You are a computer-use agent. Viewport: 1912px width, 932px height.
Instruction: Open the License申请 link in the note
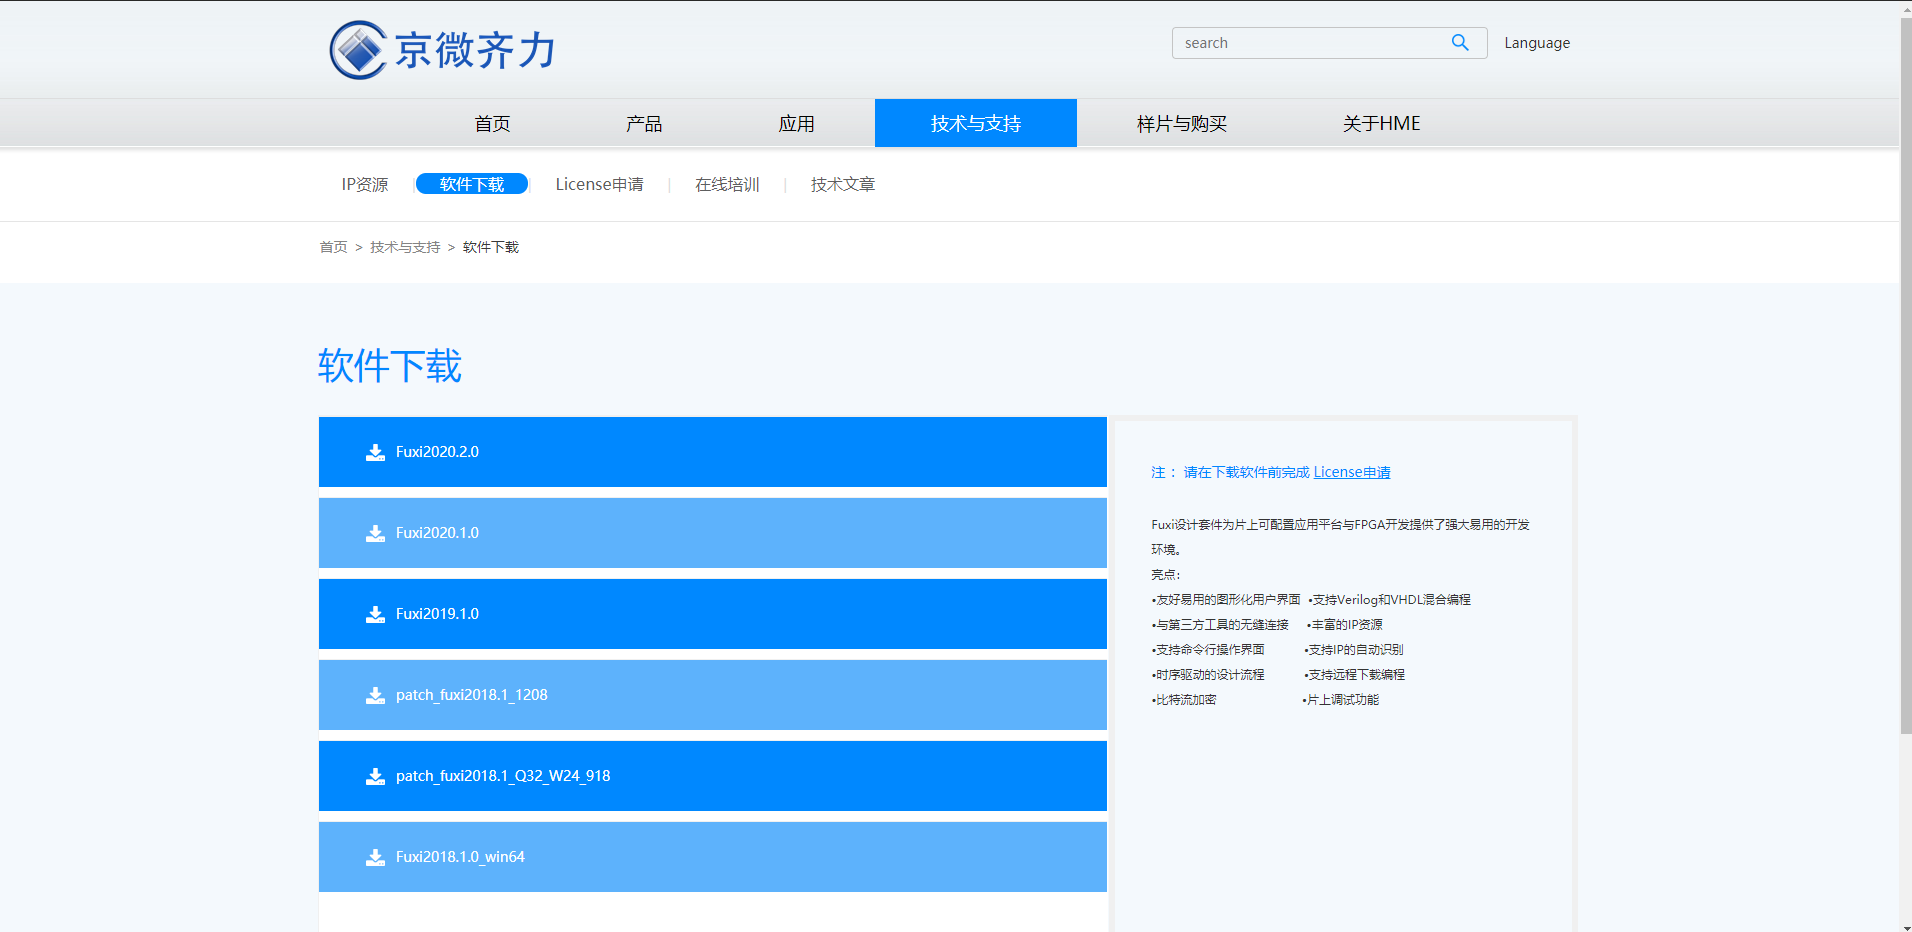pos(1352,471)
